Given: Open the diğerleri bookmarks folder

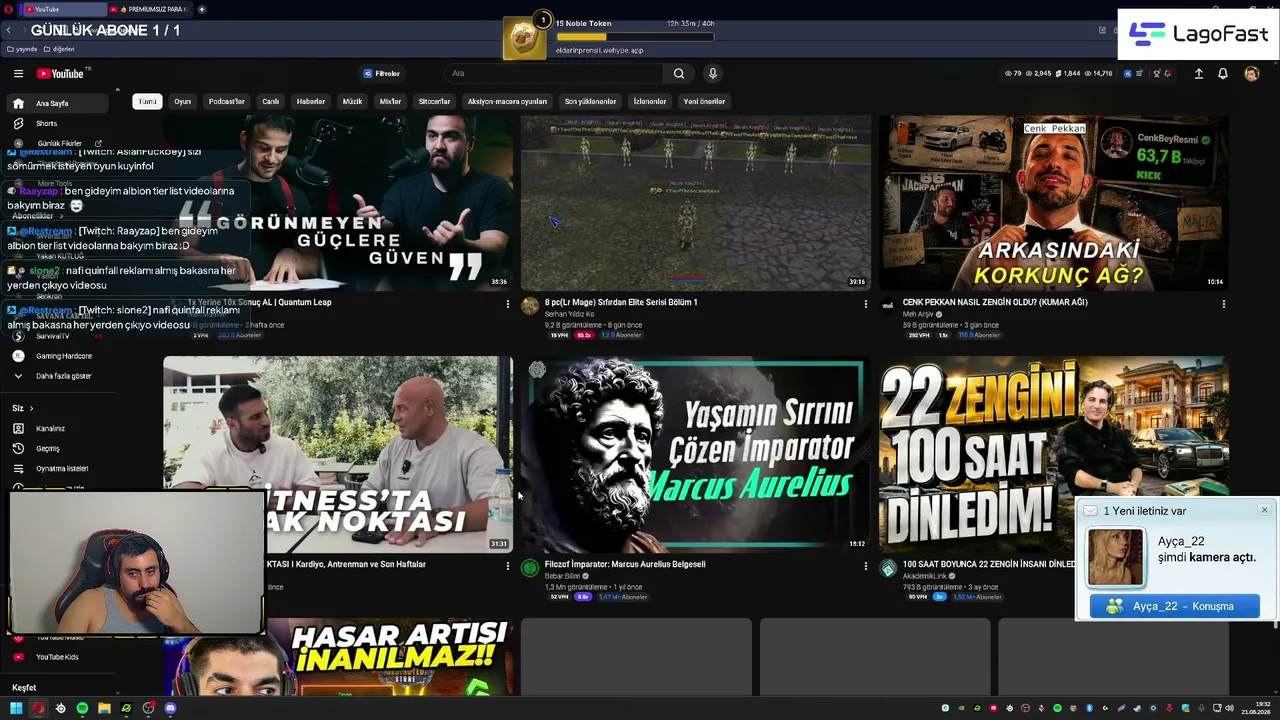Looking at the screenshot, I should click(x=60, y=49).
